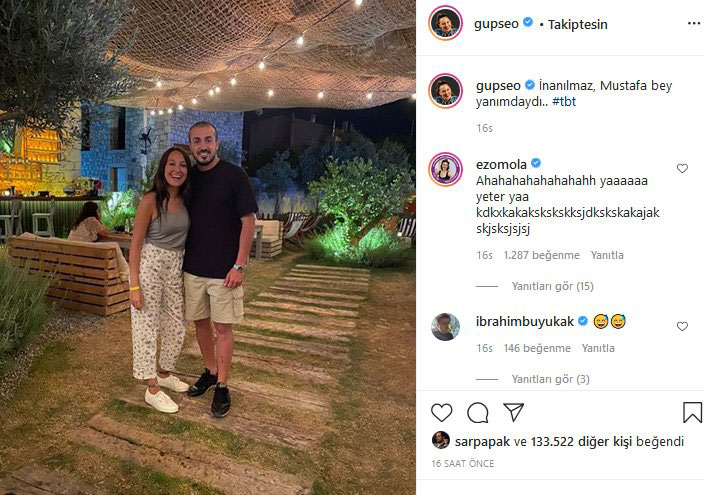Open gupseo profile picture in header
The image size is (705, 495).
click(445, 23)
